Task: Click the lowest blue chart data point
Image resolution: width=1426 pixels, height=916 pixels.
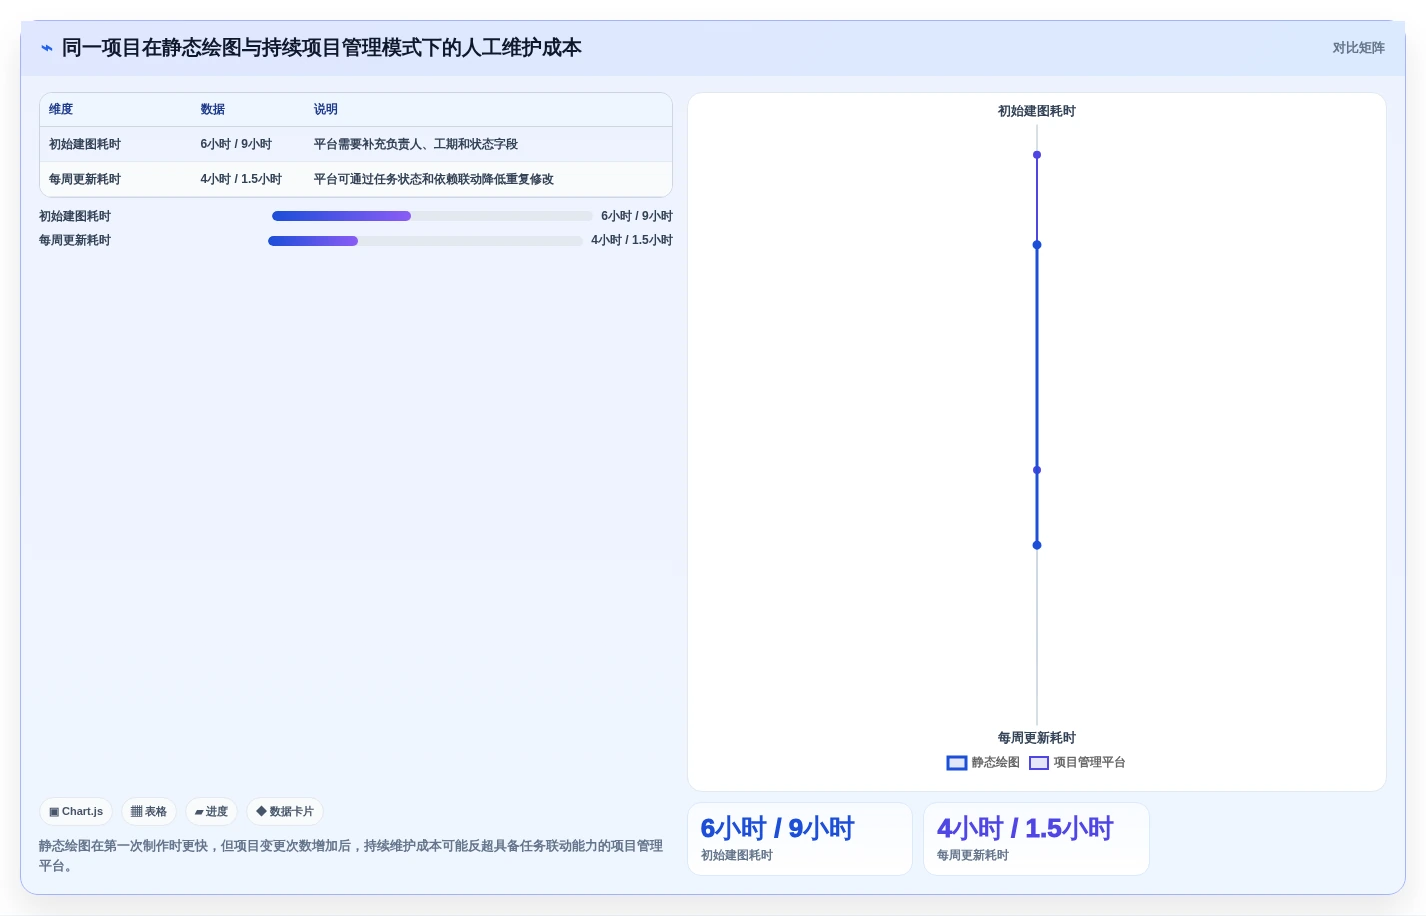Action: pos(1037,545)
